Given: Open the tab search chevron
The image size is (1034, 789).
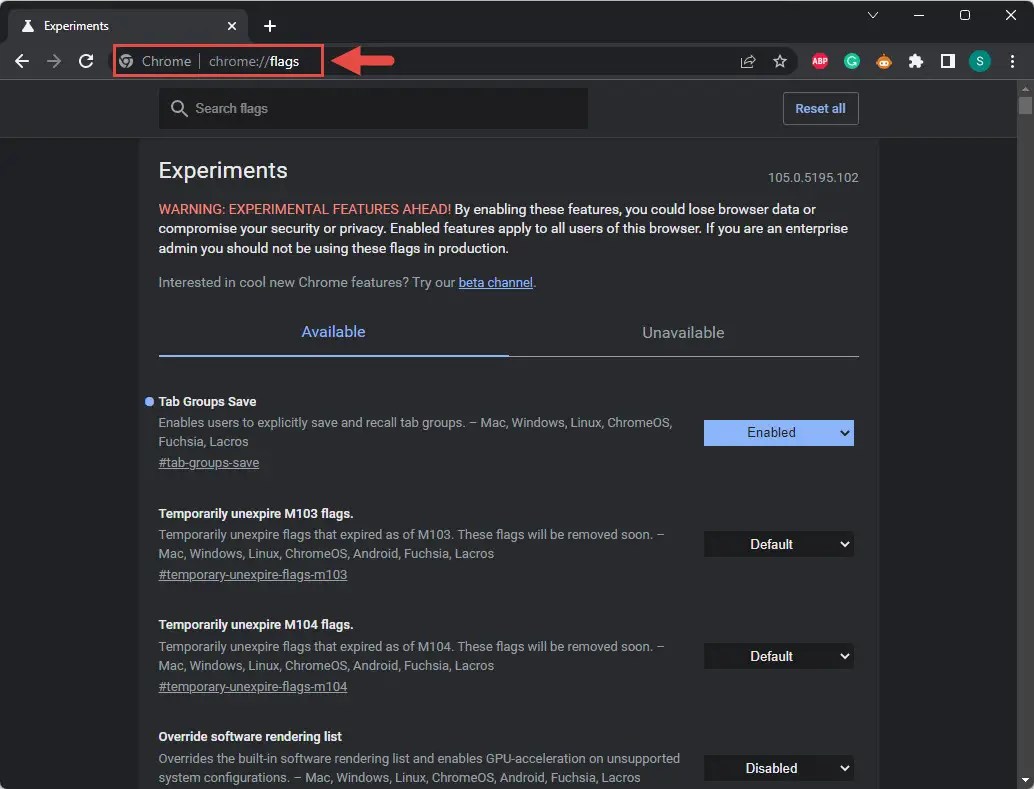Looking at the screenshot, I should 872,15.
